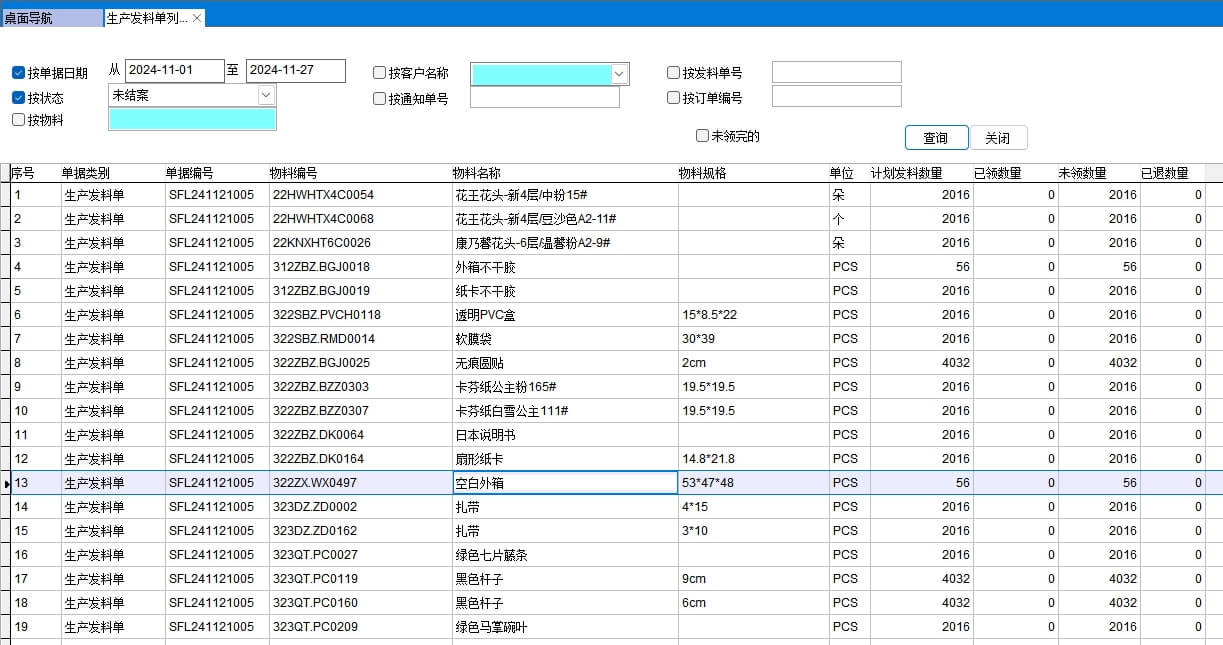Switch to the 桌面导航 tab
Viewport: 1223px width, 645px height.
coord(50,18)
